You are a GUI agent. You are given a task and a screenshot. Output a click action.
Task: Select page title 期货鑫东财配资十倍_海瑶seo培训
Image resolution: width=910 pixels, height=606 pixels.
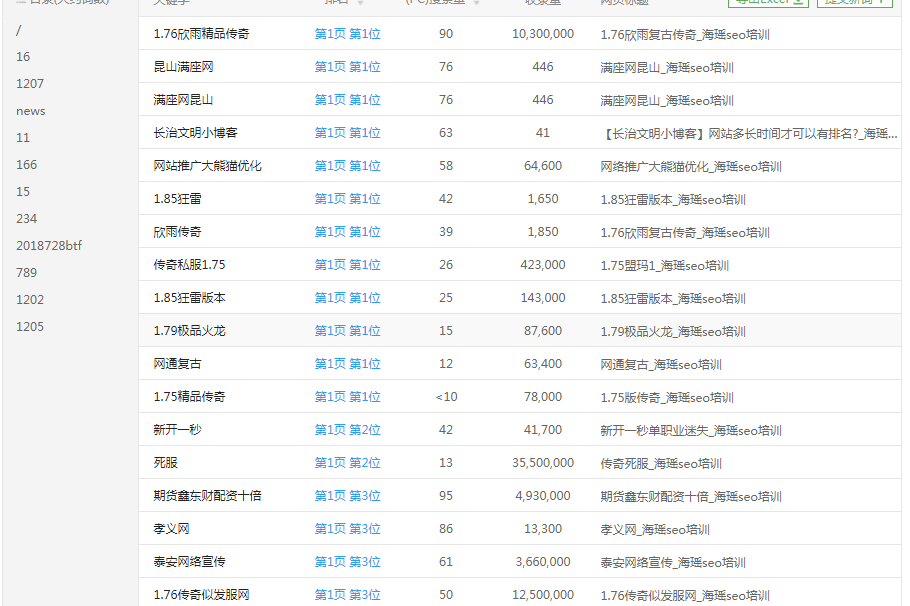691,497
